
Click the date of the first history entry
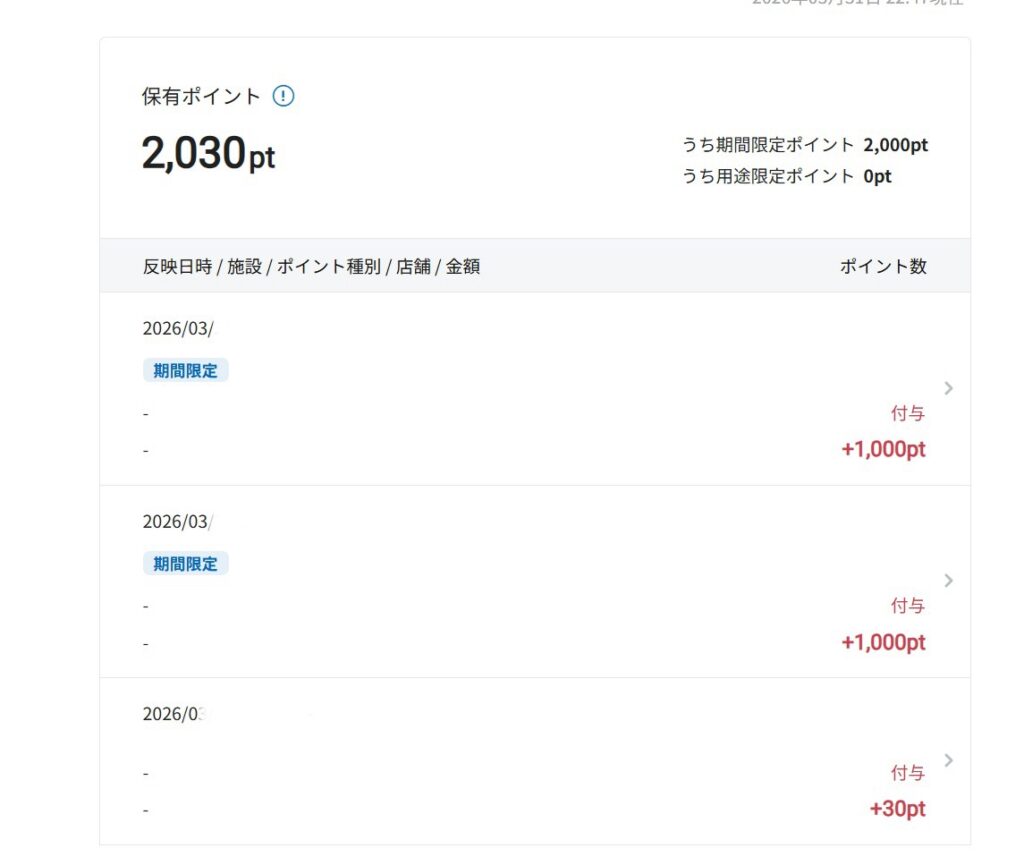(178, 328)
